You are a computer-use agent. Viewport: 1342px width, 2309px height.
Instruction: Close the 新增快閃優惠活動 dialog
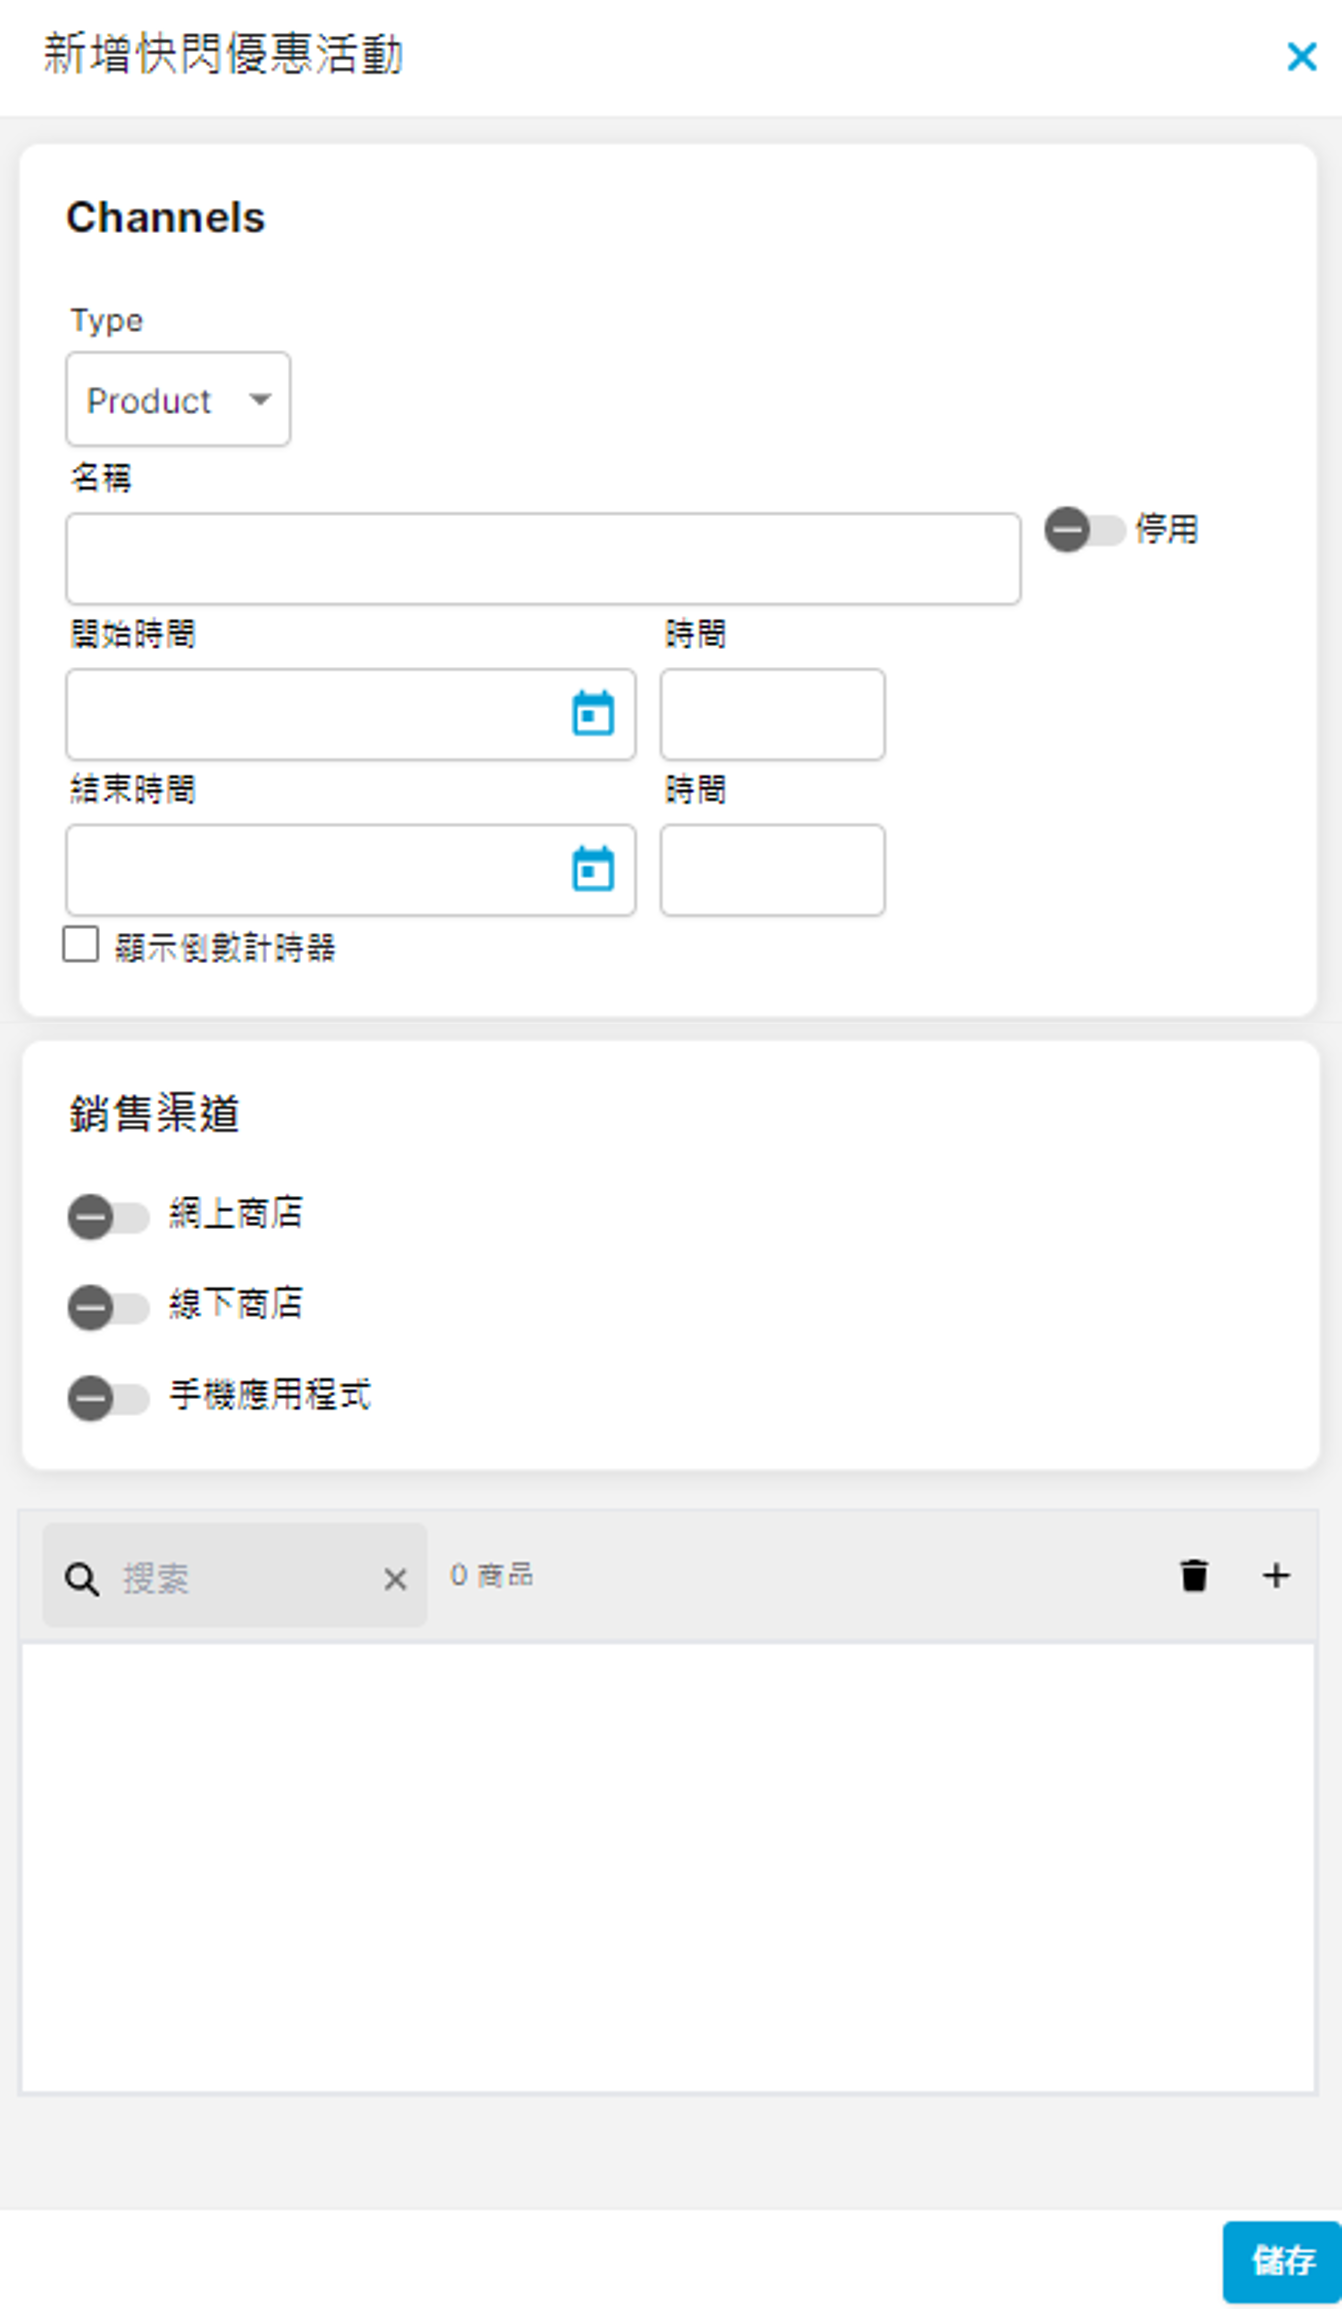1301,57
